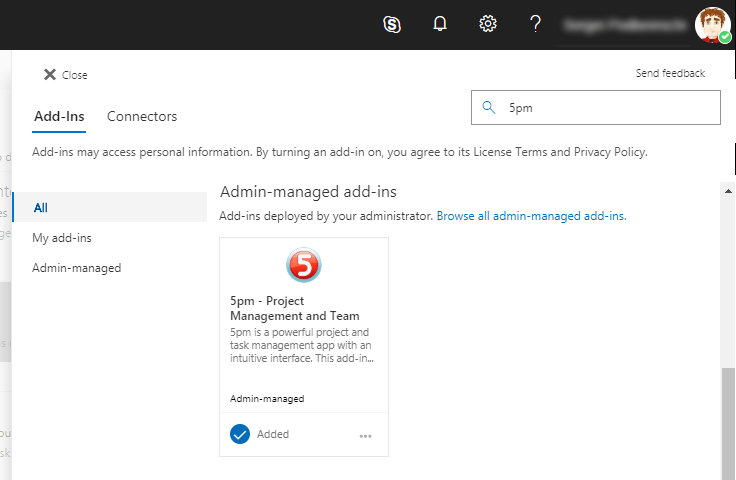Click the Send feedback link
The image size is (736, 480).
pos(670,73)
